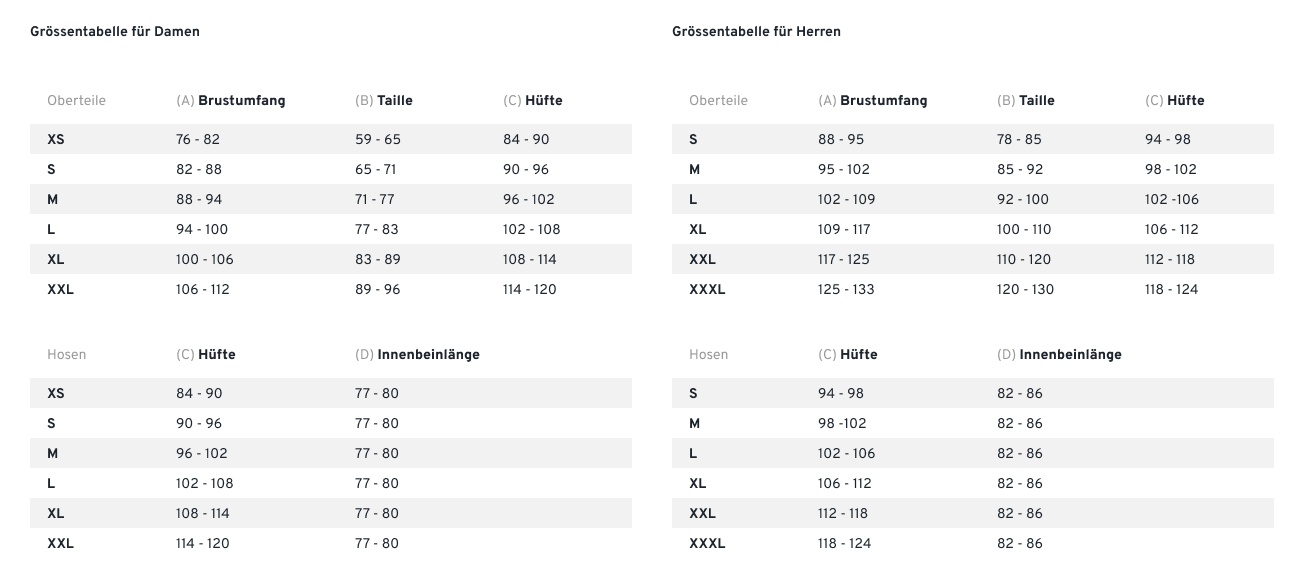Image resolution: width=1304 pixels, height=583 pixels.
Task: Click Damen Oberteile chest value 76 - 82
Action: click(x=198, y=140)
